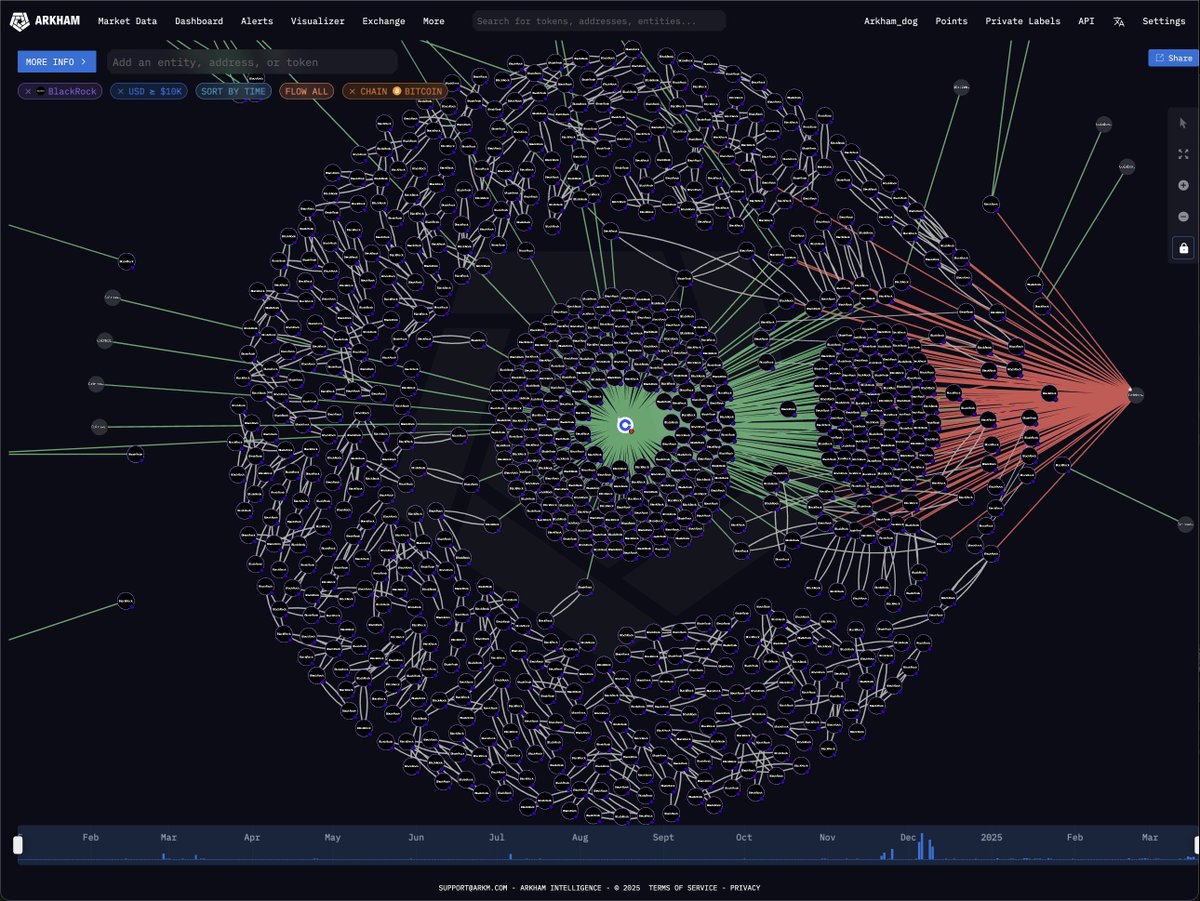The width and height of the screenshot is (1200, 901).
Task: Remove the USD ≥ $10K filter
Action: point(121,91)
